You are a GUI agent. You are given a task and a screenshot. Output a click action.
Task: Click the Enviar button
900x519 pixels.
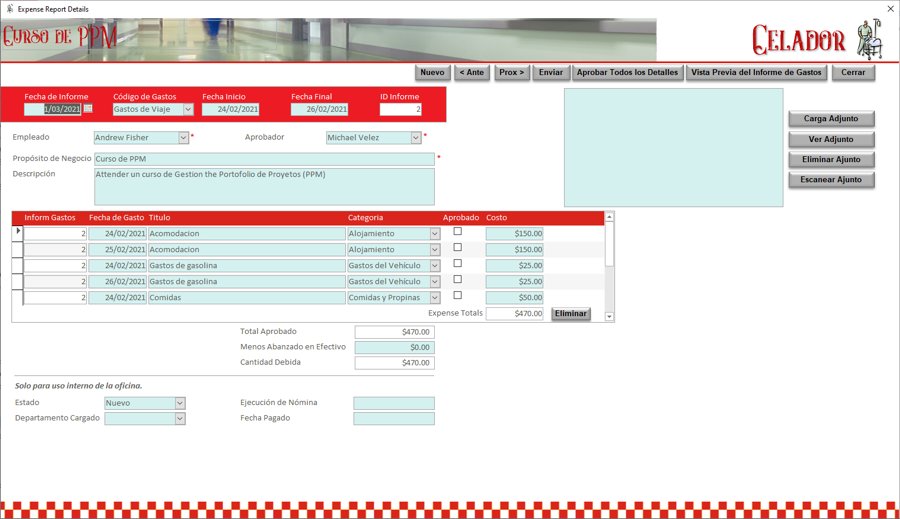click(551, 72)
